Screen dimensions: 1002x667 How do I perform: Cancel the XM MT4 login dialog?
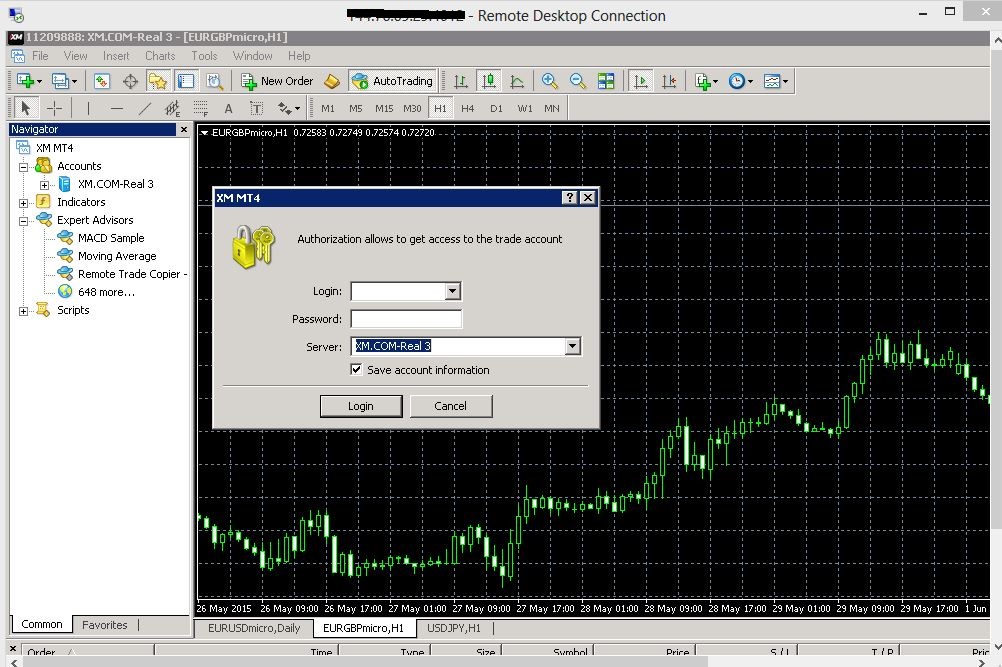pyautogui.click(x=451, y=406)
